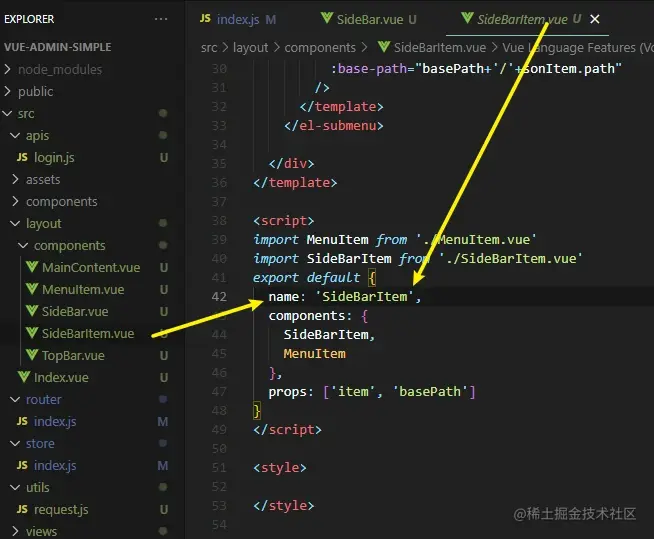Open login.js in the explorer
The height and width of the screenshot is (539, 654).
54,158
